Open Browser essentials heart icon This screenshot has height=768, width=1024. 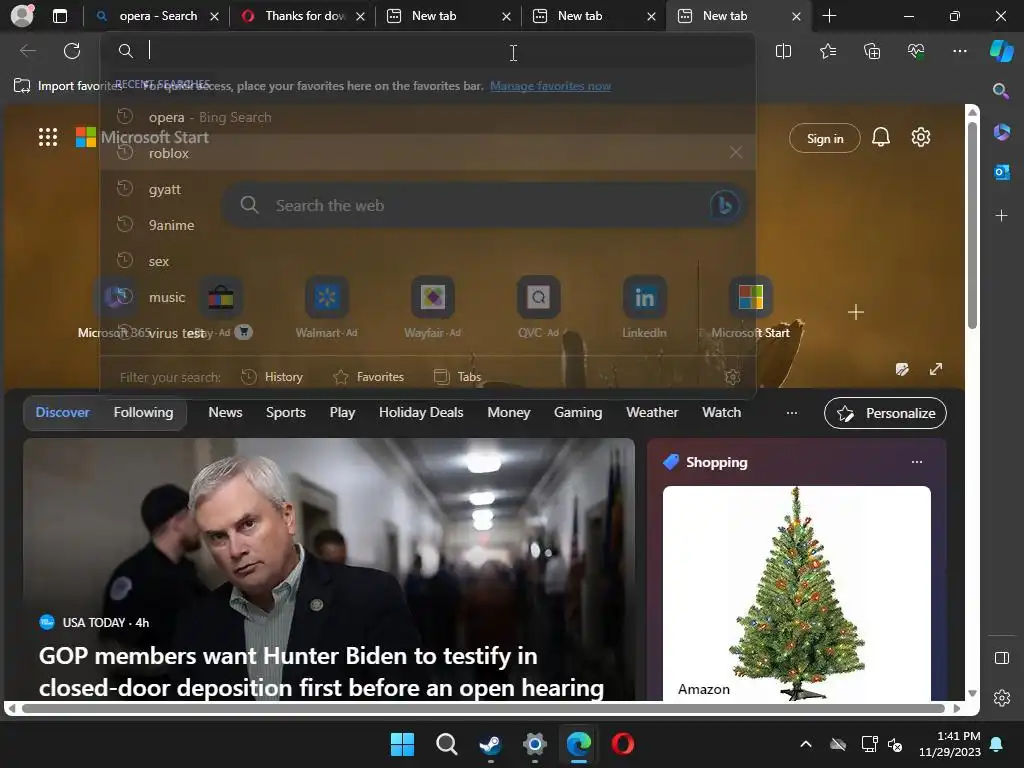916,51
